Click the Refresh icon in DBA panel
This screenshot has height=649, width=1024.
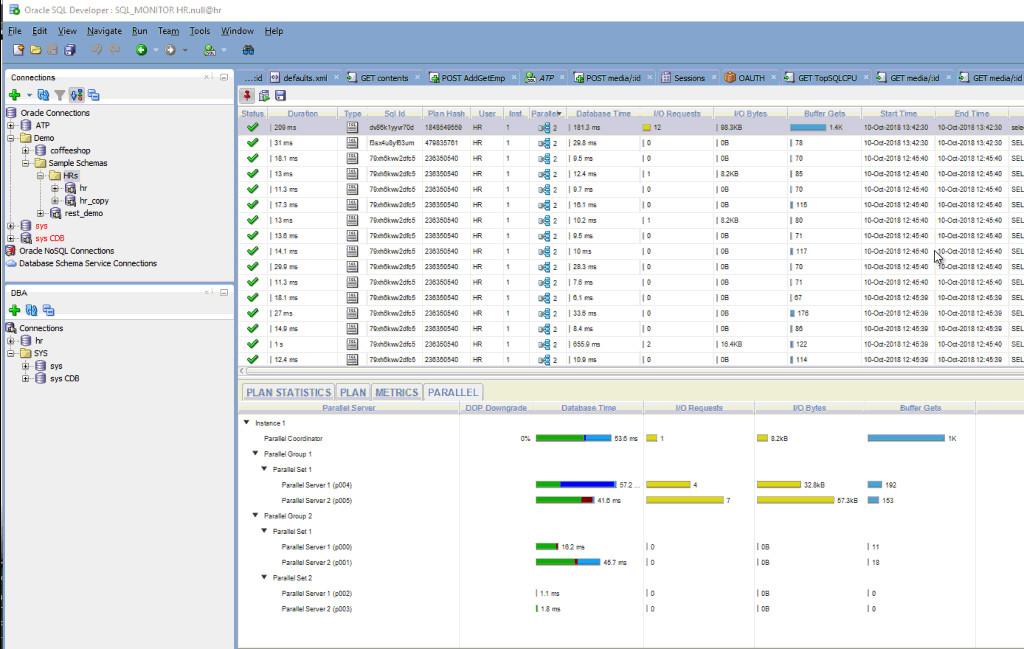[x=31, y=310]
